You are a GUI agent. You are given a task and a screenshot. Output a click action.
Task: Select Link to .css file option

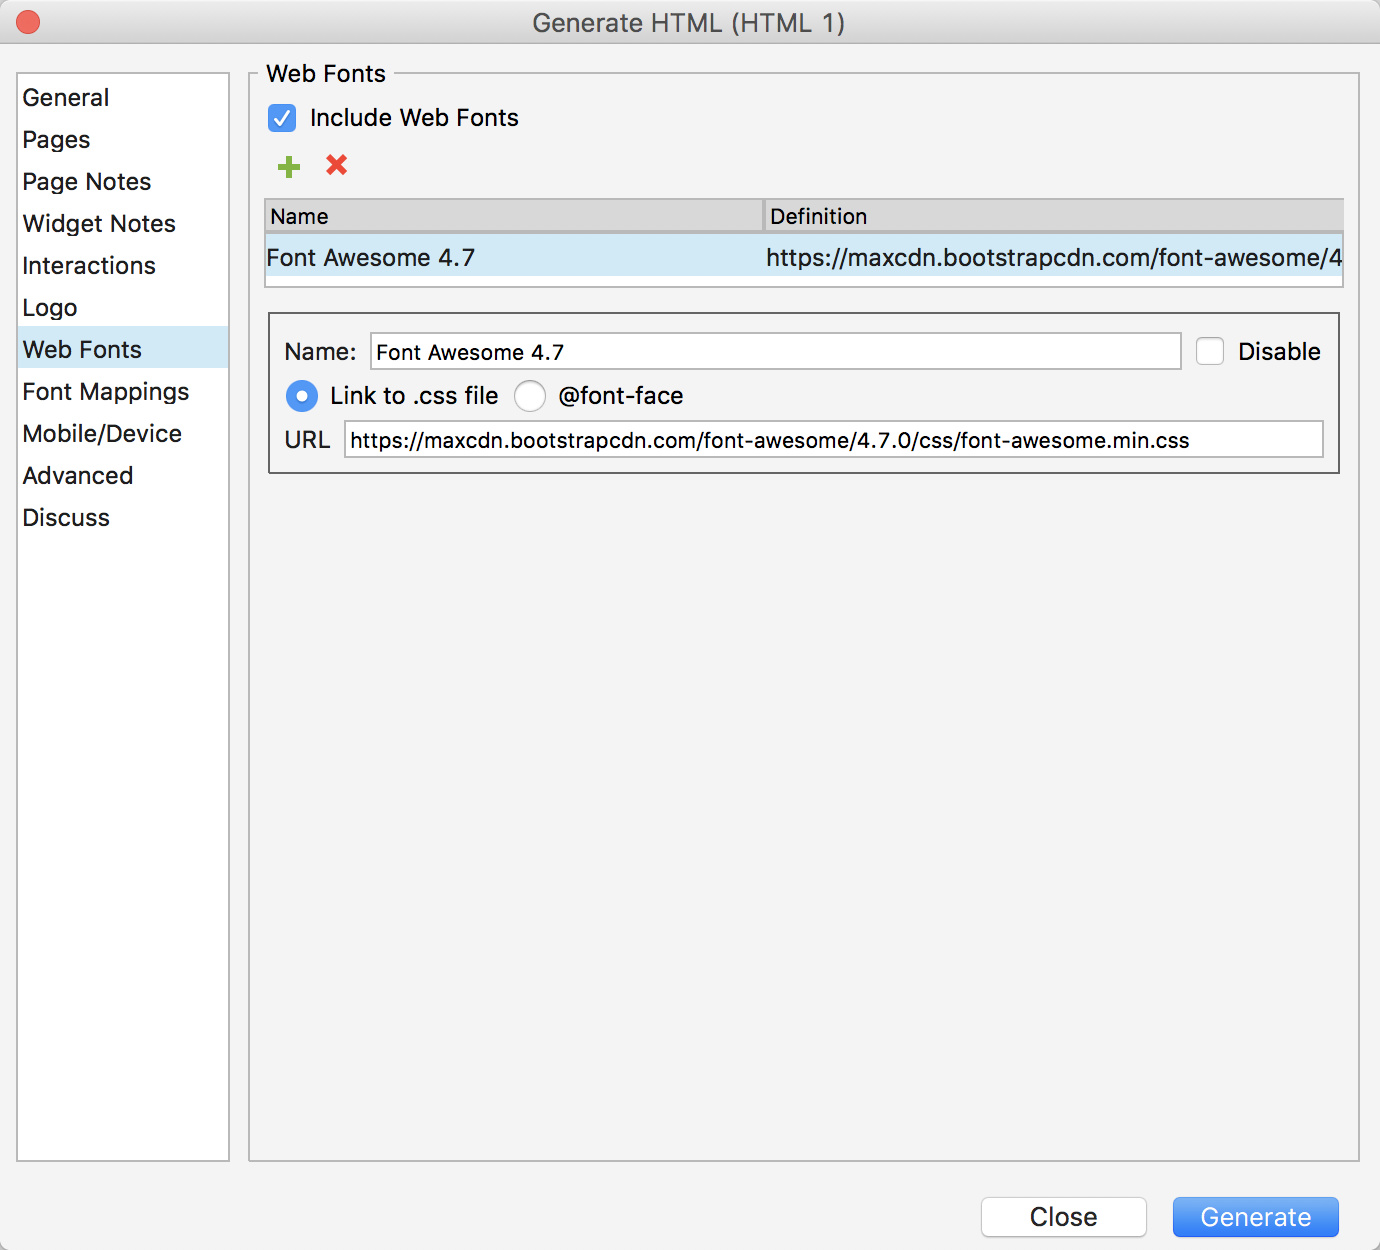click(302, 396)
